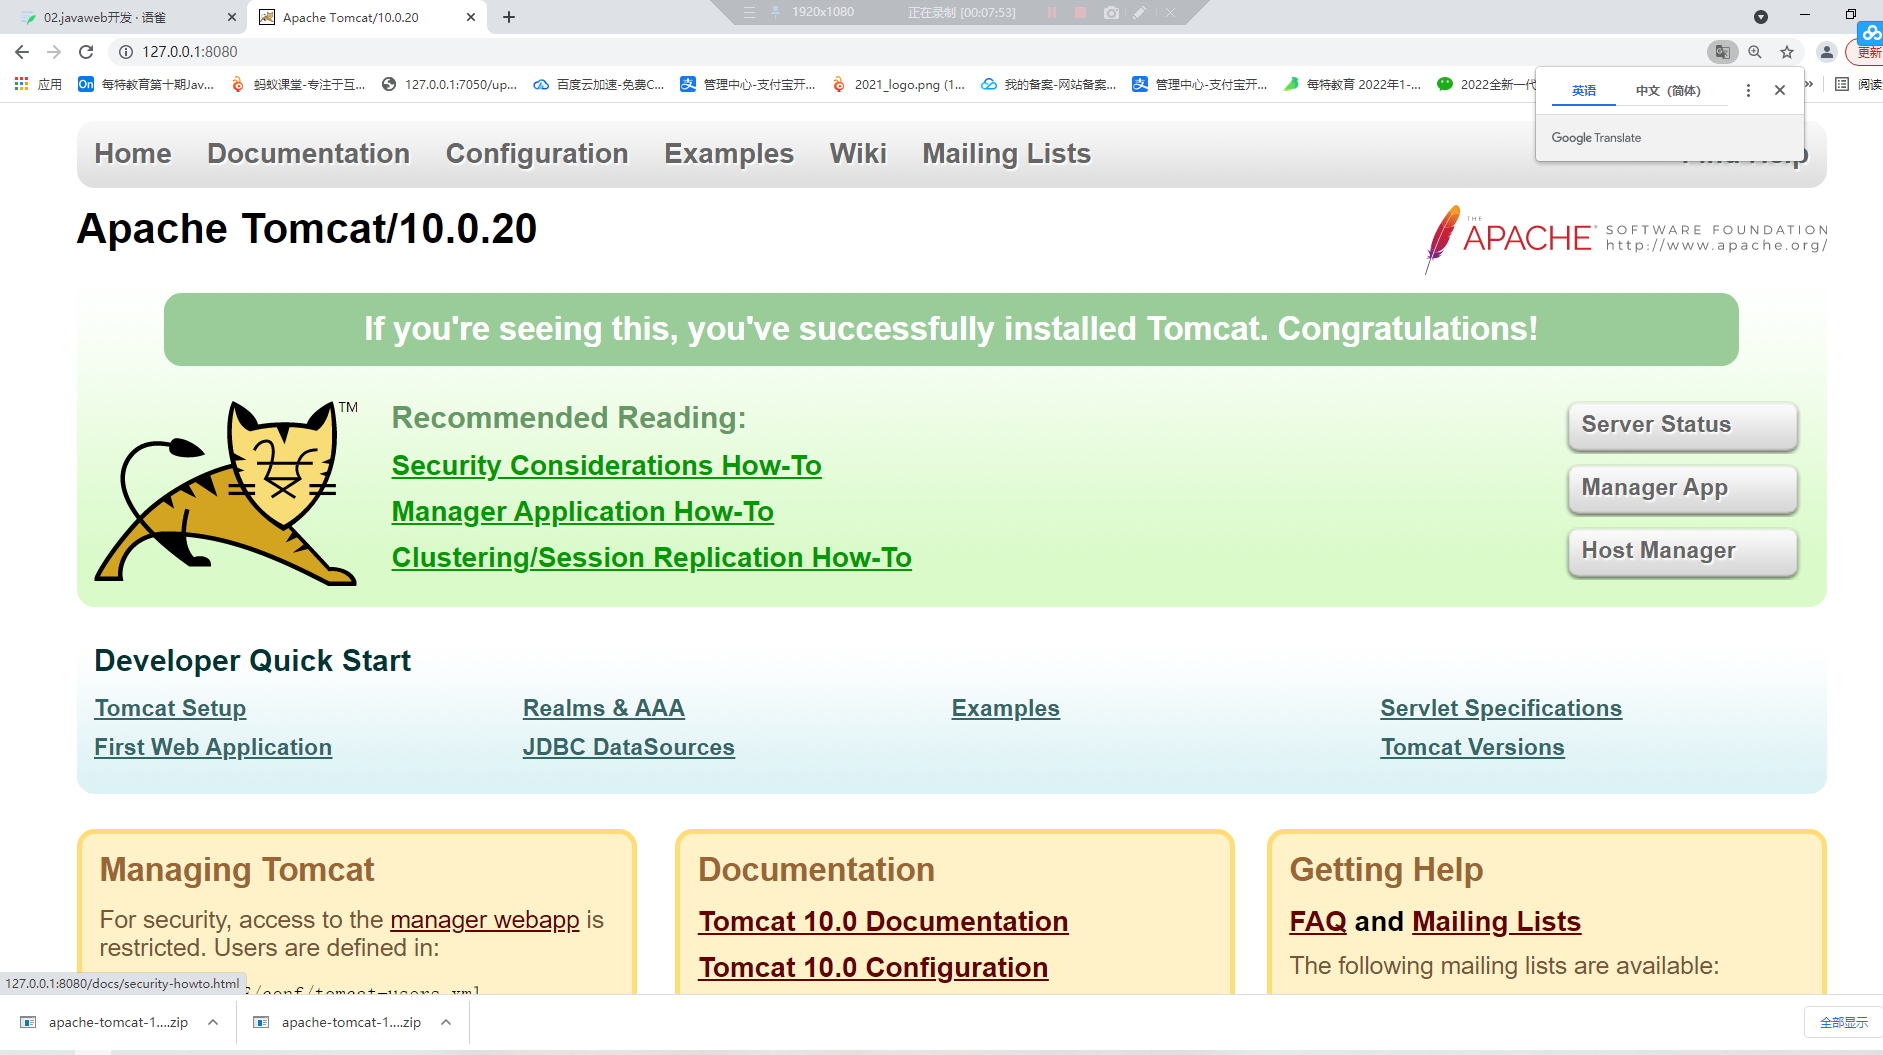Open the recorder pencil annotation tool
The image size is (1883, 1055).
1140,12
